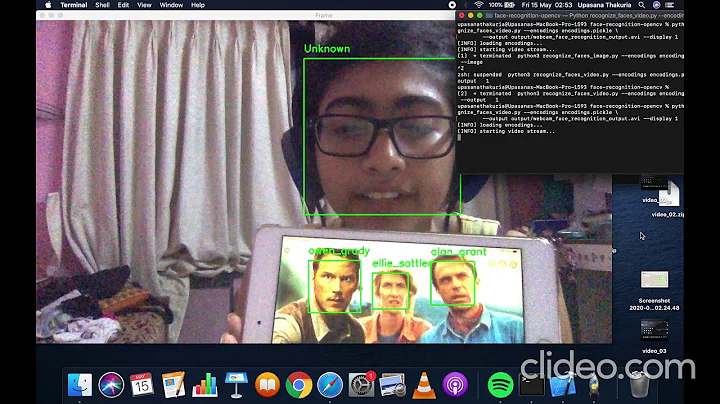Click the 'owen_grady' face label
The image size is (720, 404).
pyautogui.click(x=339, y=251)
